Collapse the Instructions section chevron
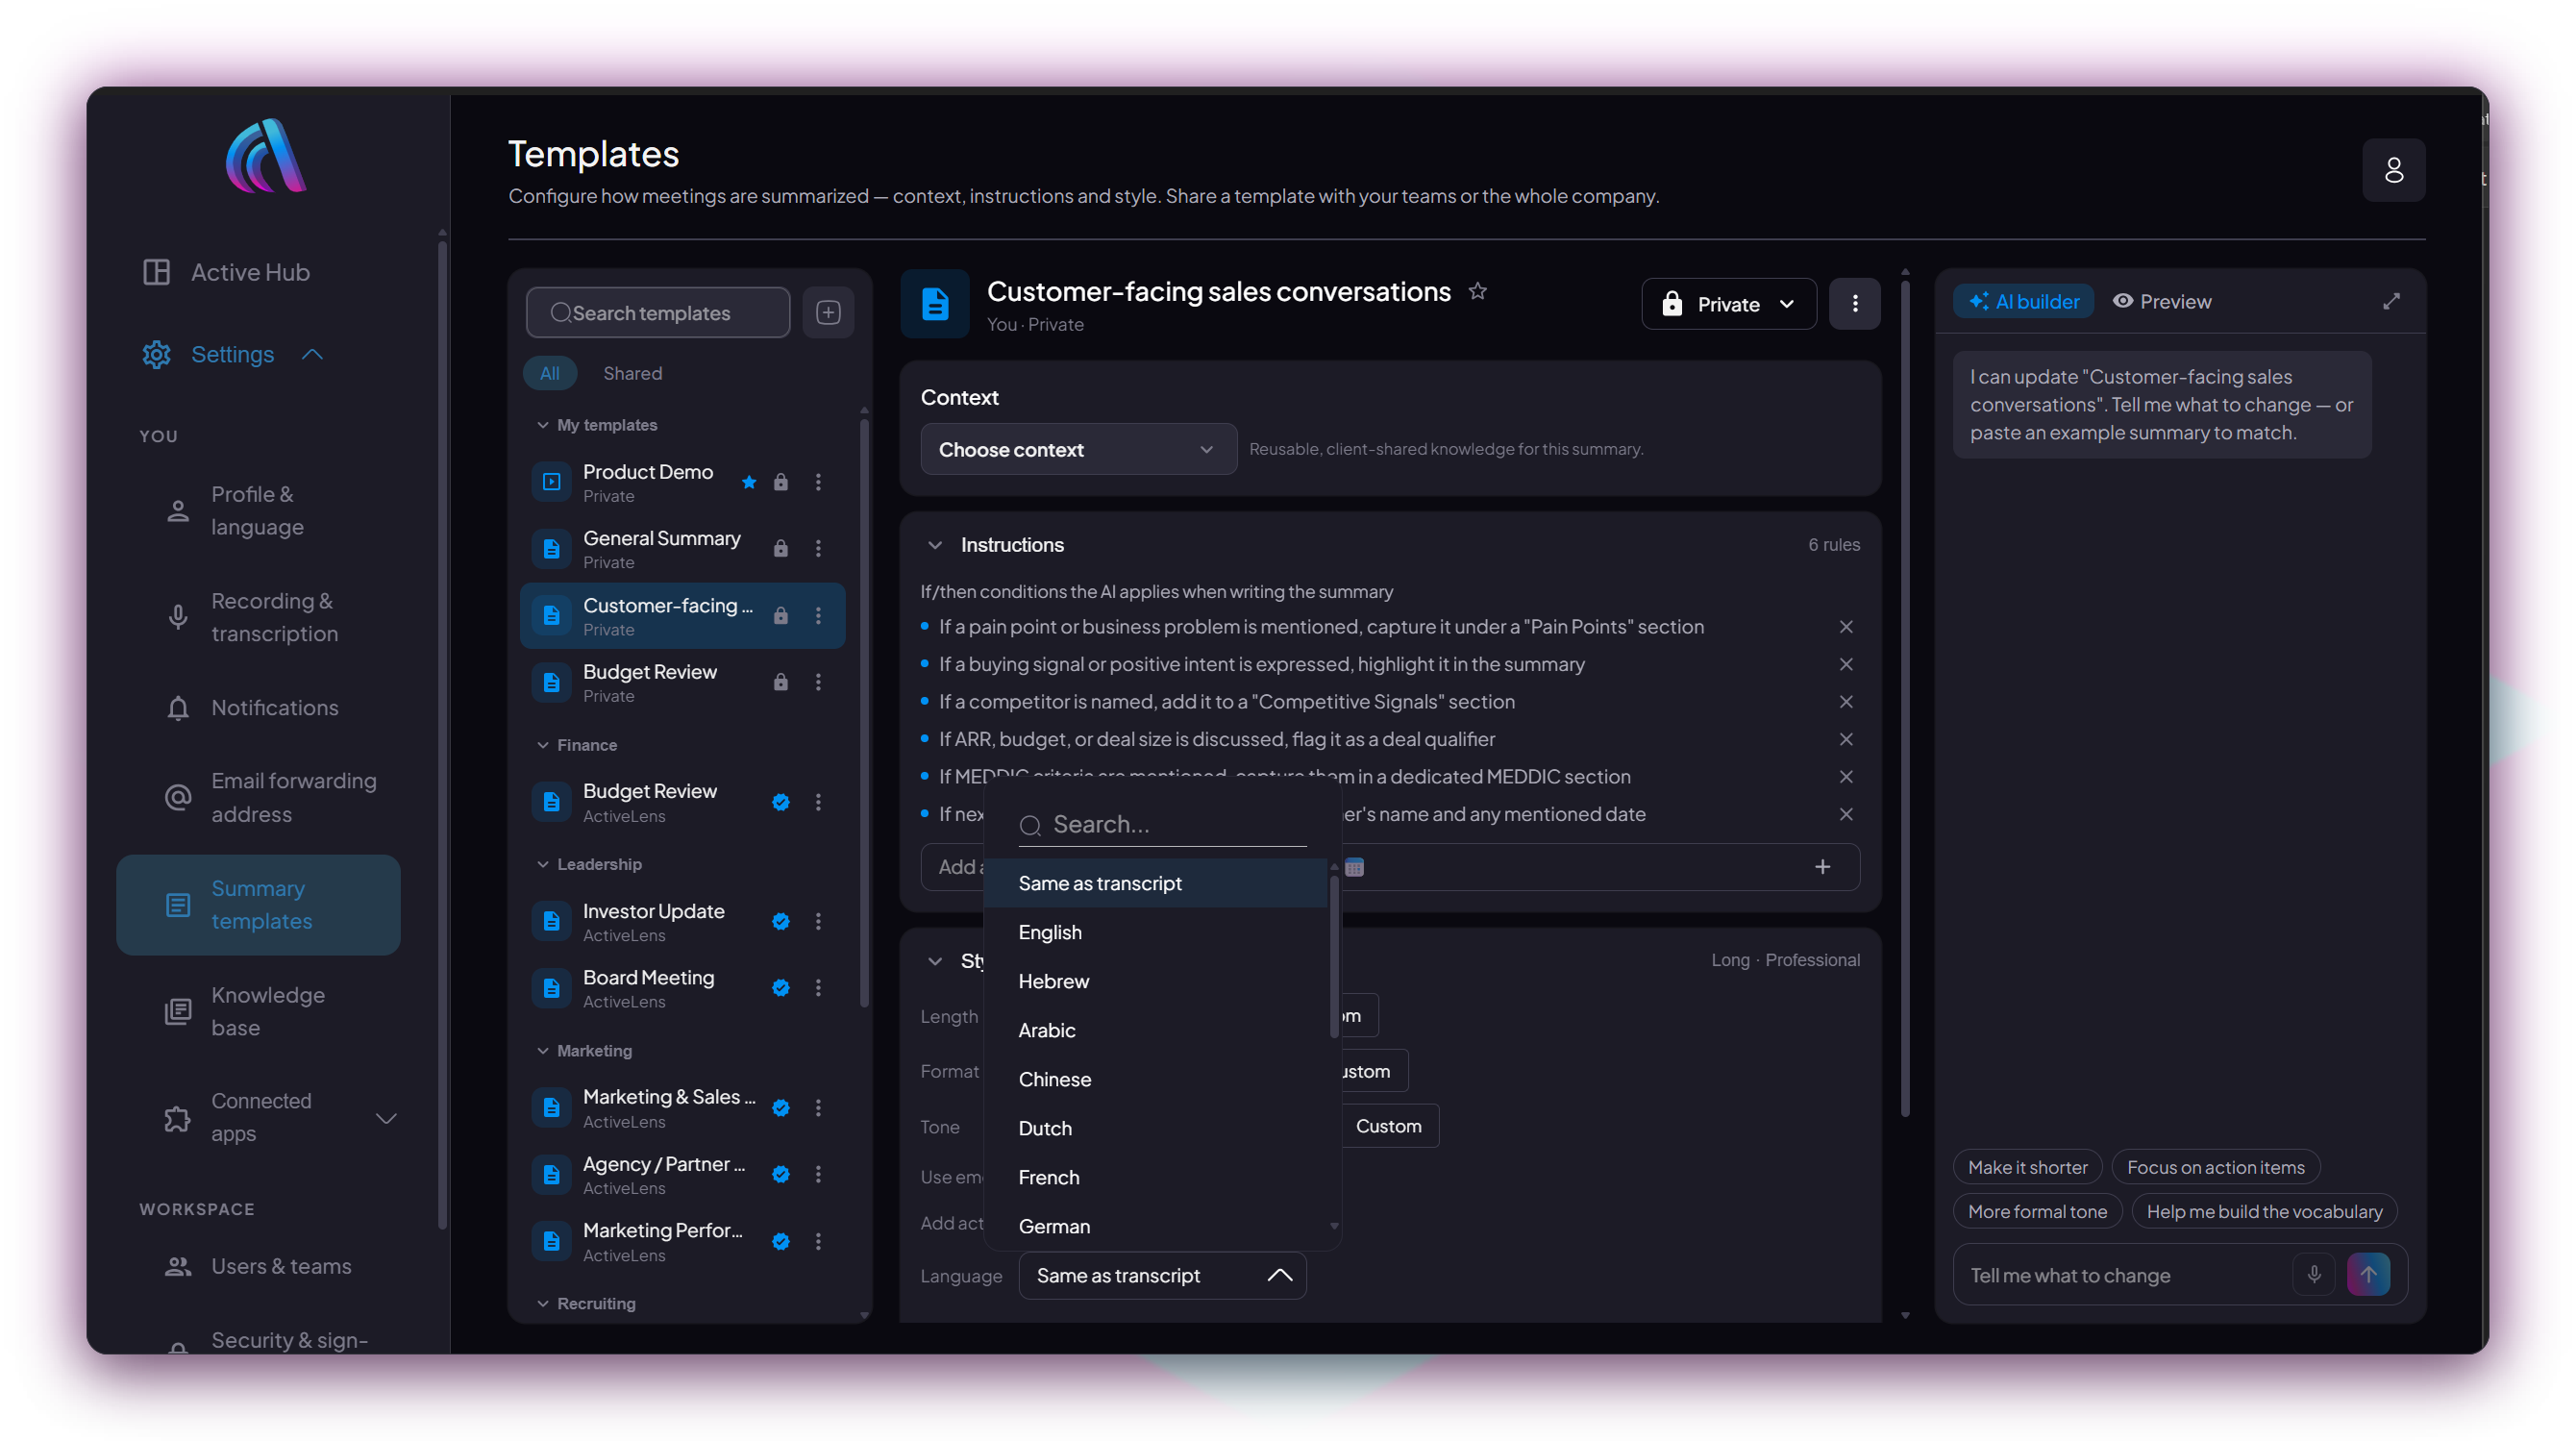2576x1441 pixels. tap(935, 545)
